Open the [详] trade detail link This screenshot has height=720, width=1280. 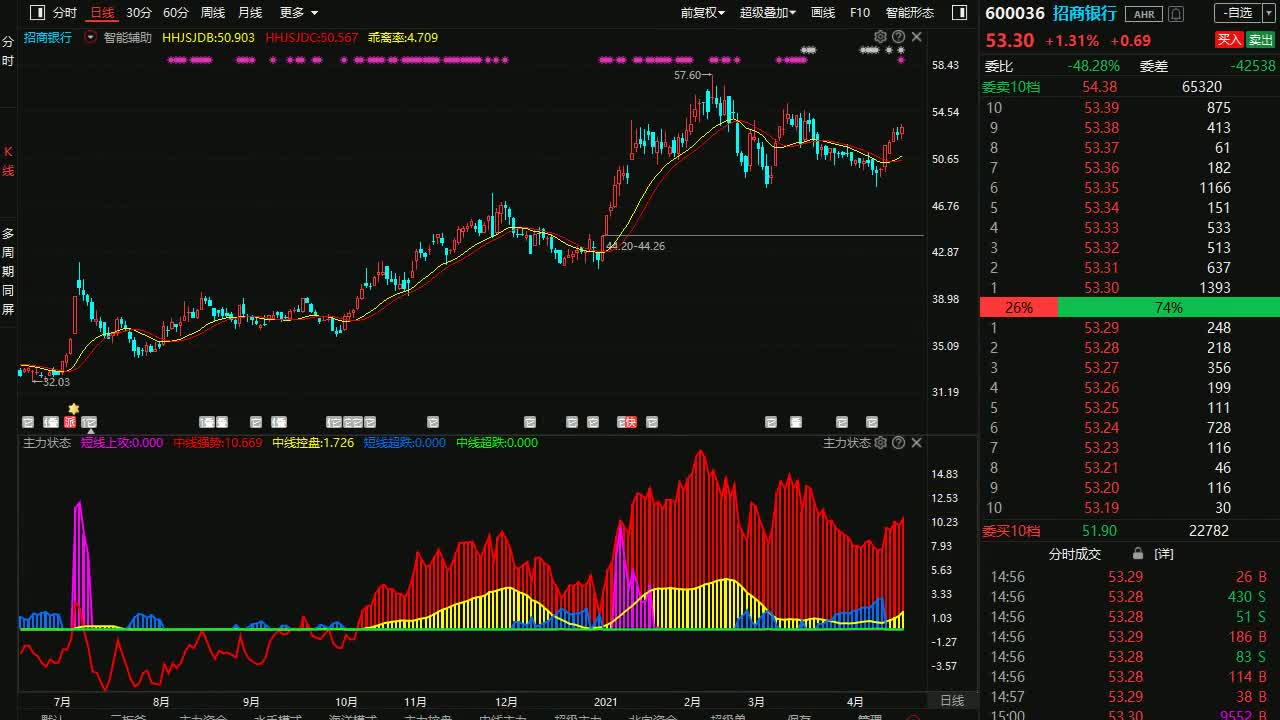(1164, 553)
